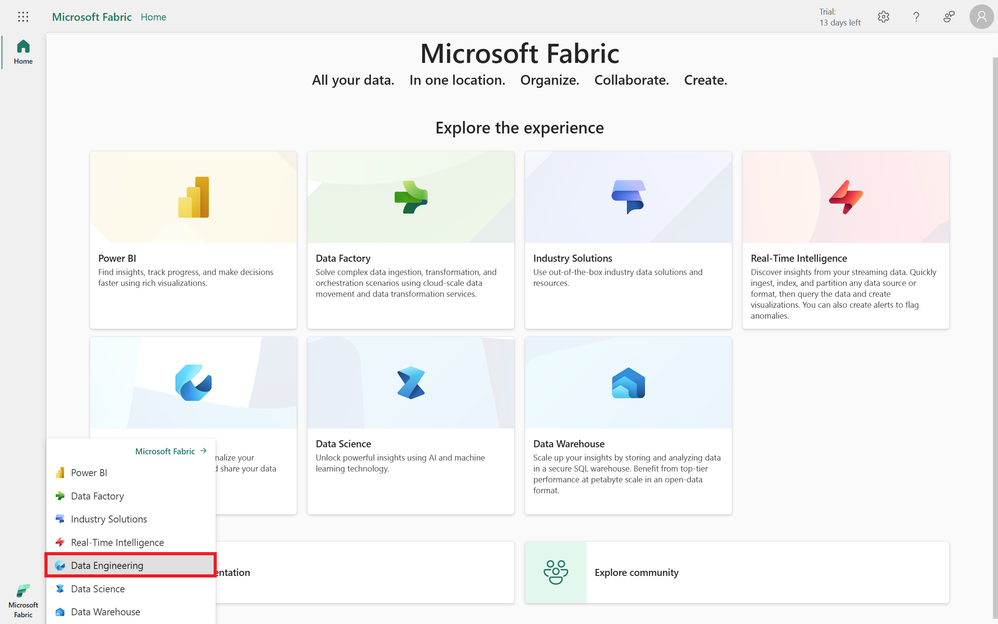The width and height of the screenshot is (998, 624).
Task: Click the Explore community people icon
Action: pyautogui.click(x=556, y=572)
